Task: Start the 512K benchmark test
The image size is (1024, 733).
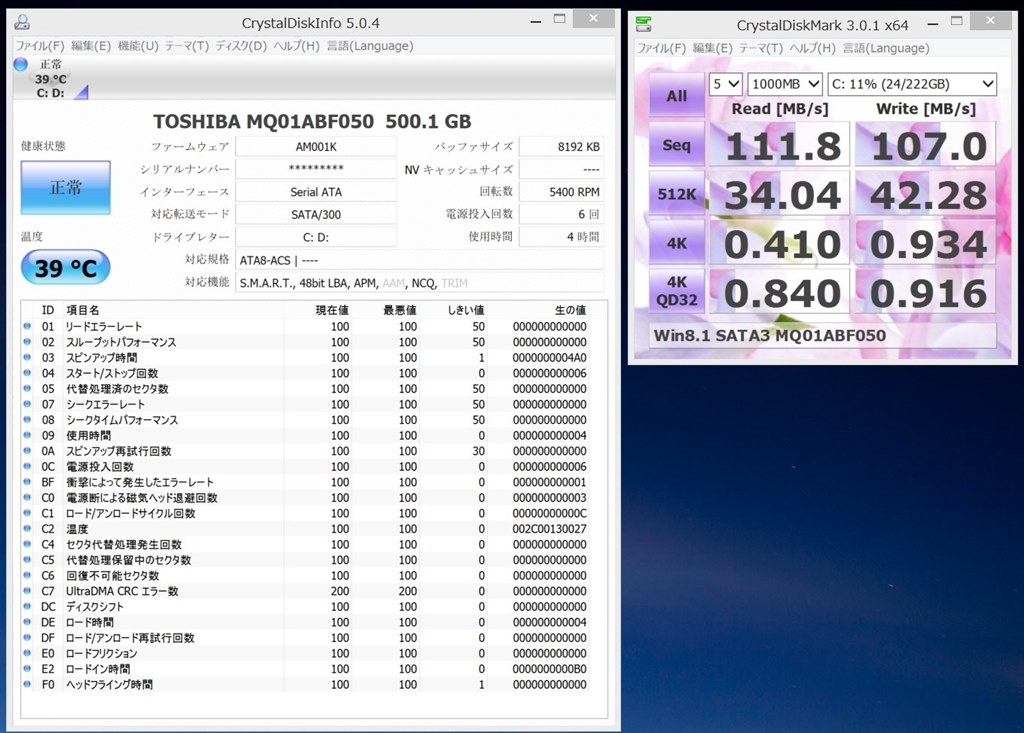Action: click(677, 194)
